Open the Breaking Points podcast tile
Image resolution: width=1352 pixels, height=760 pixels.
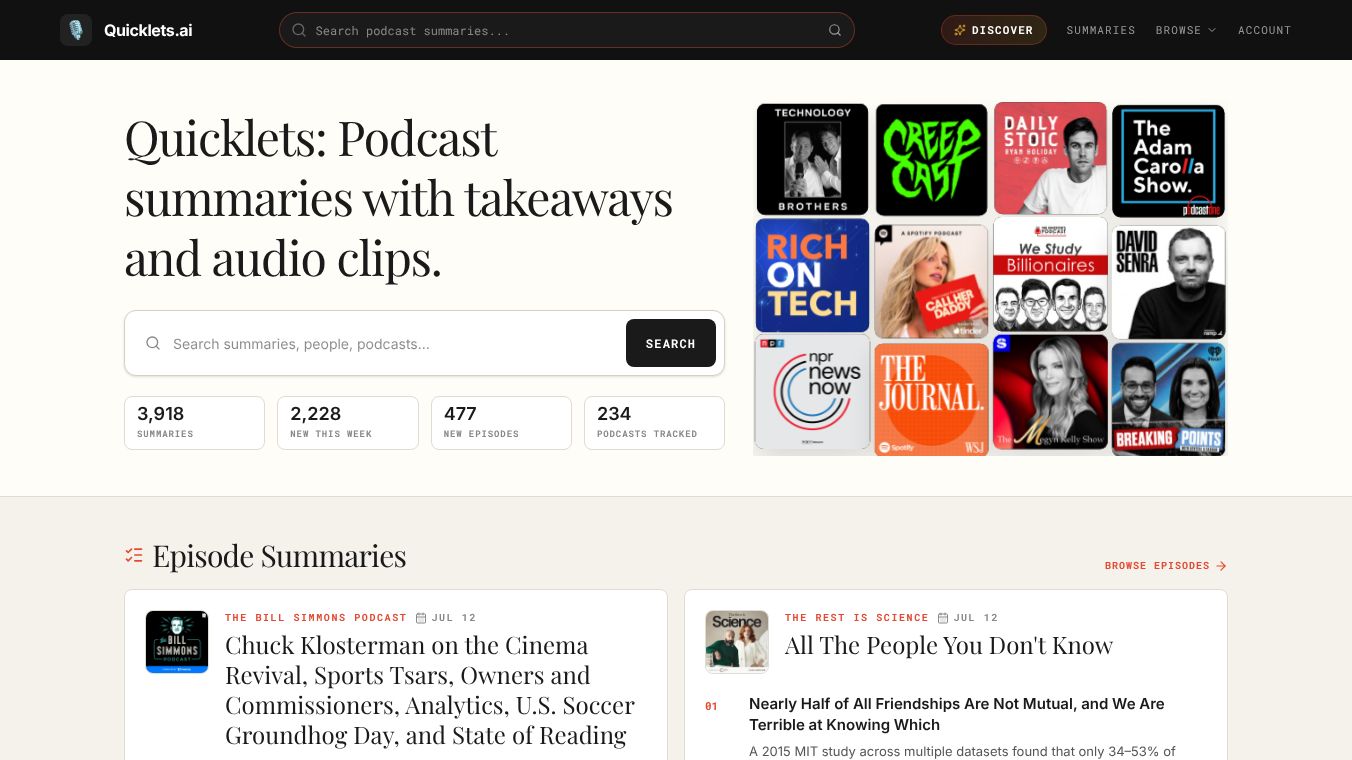[x=1168, y=399]
